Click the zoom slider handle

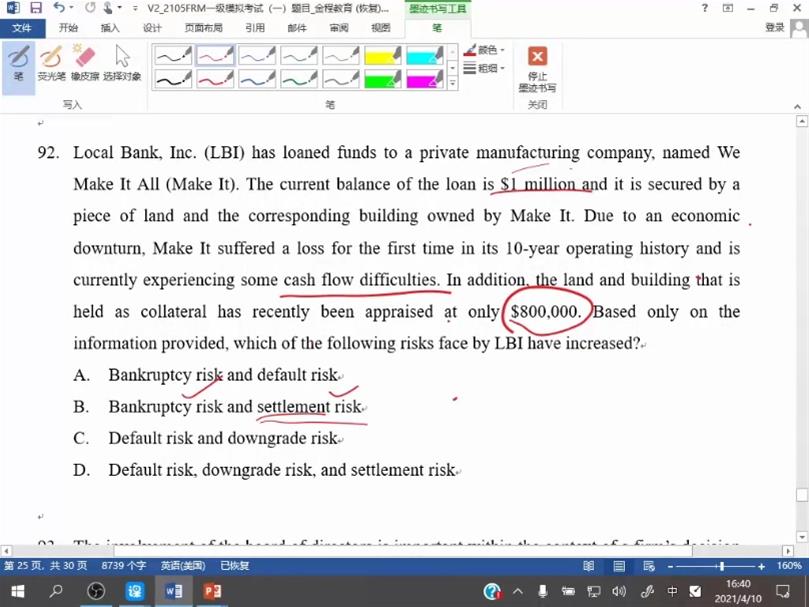click(722, 566)
